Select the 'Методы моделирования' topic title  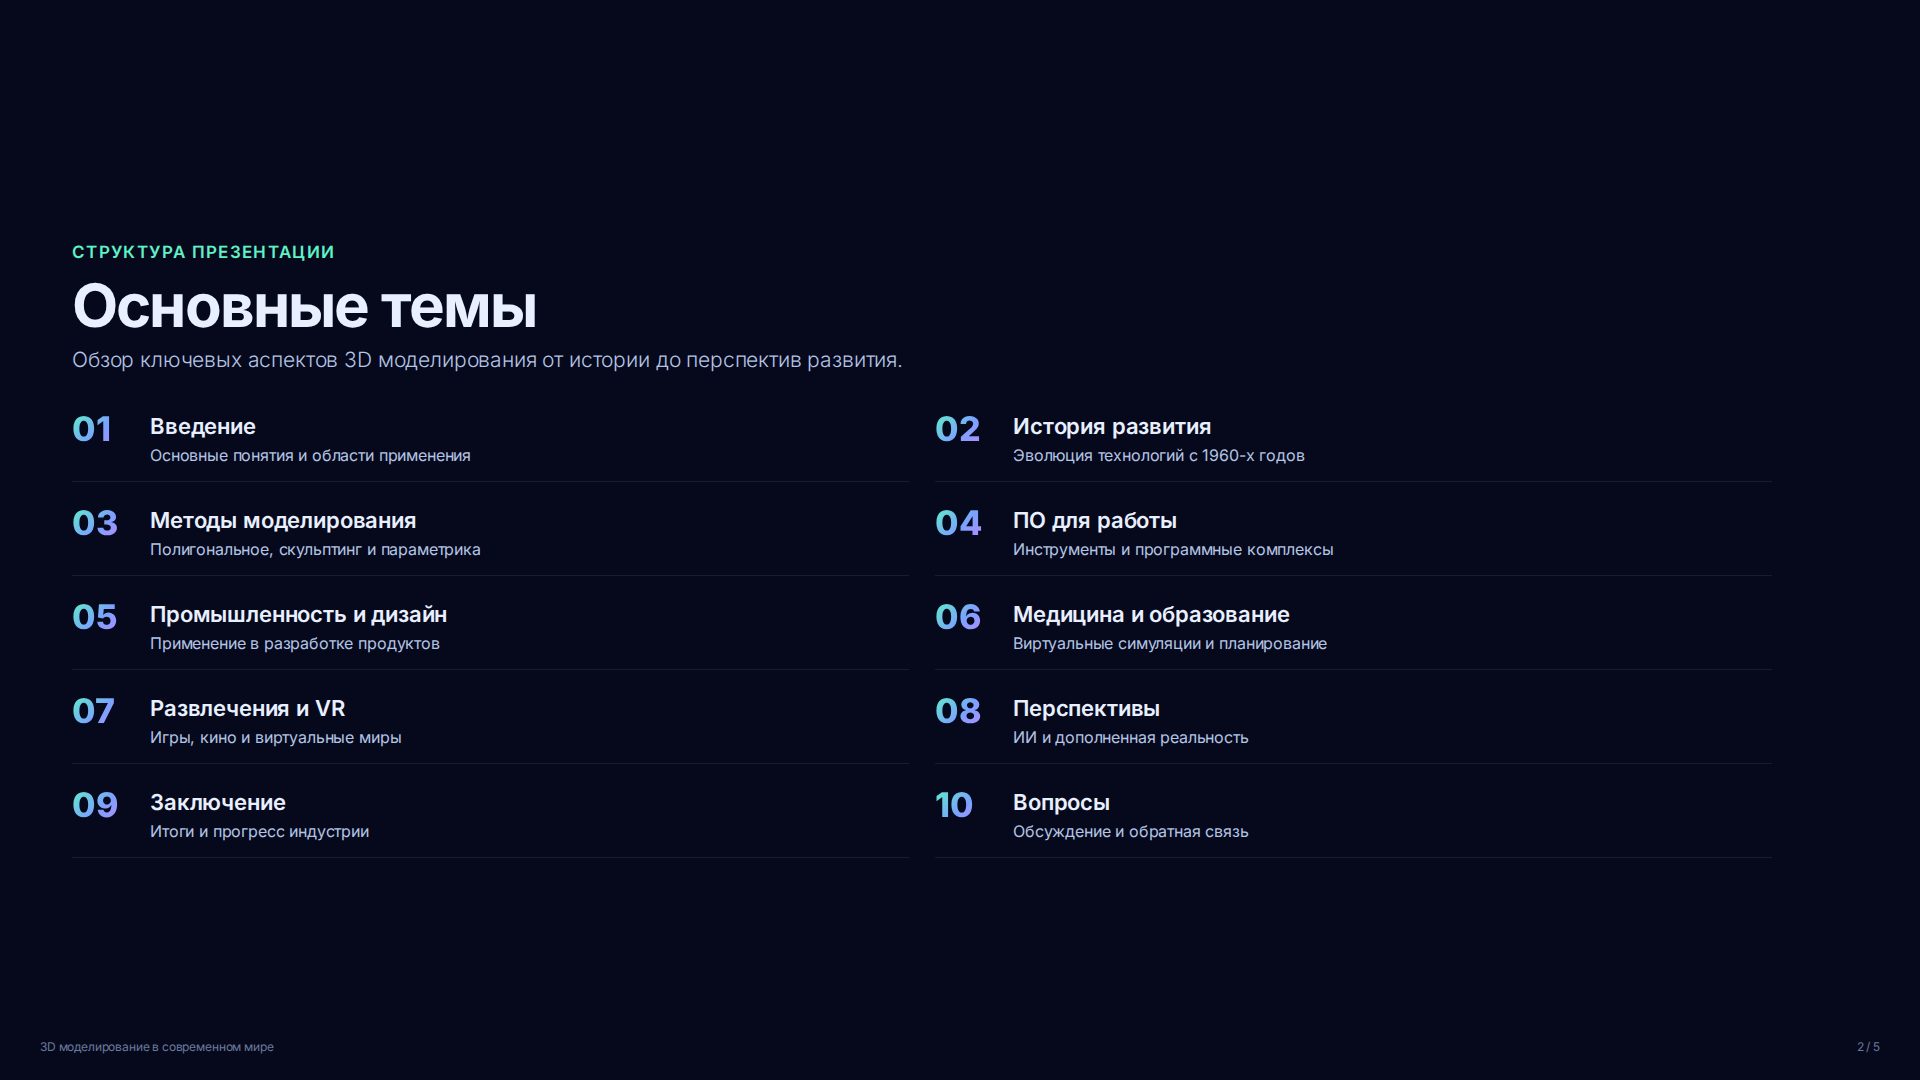point(283,520)
